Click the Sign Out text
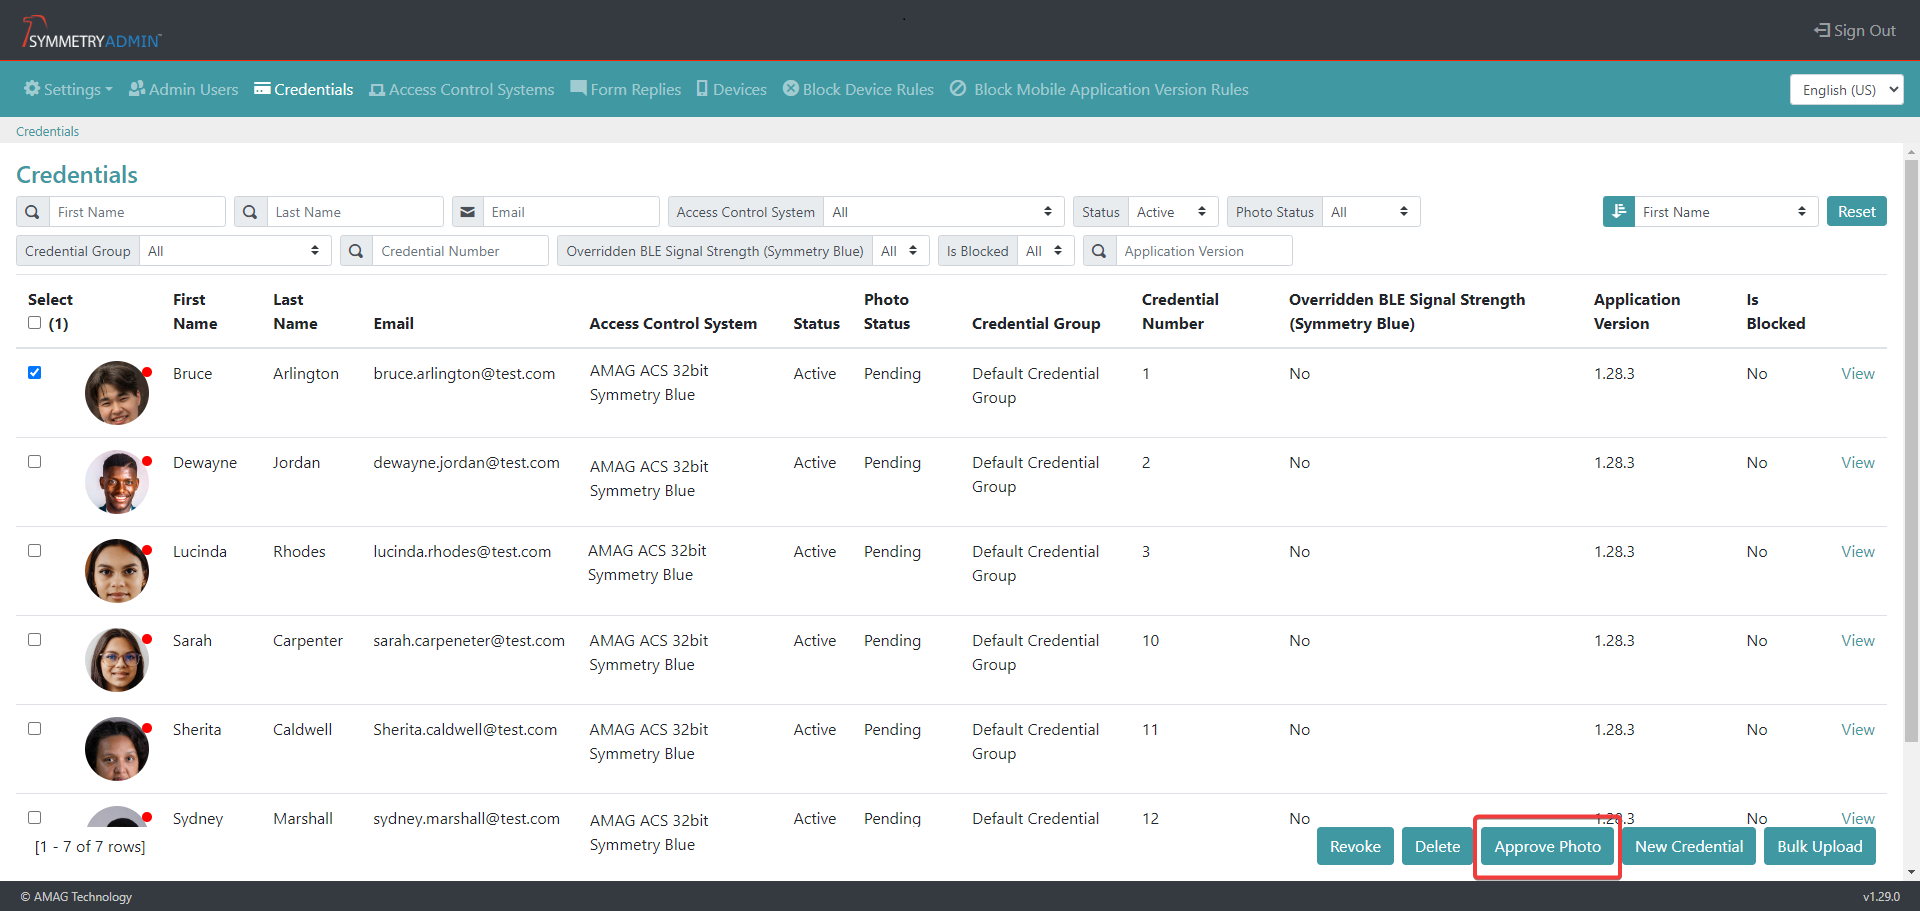Screen dimensions: 1920x911 1864,31
